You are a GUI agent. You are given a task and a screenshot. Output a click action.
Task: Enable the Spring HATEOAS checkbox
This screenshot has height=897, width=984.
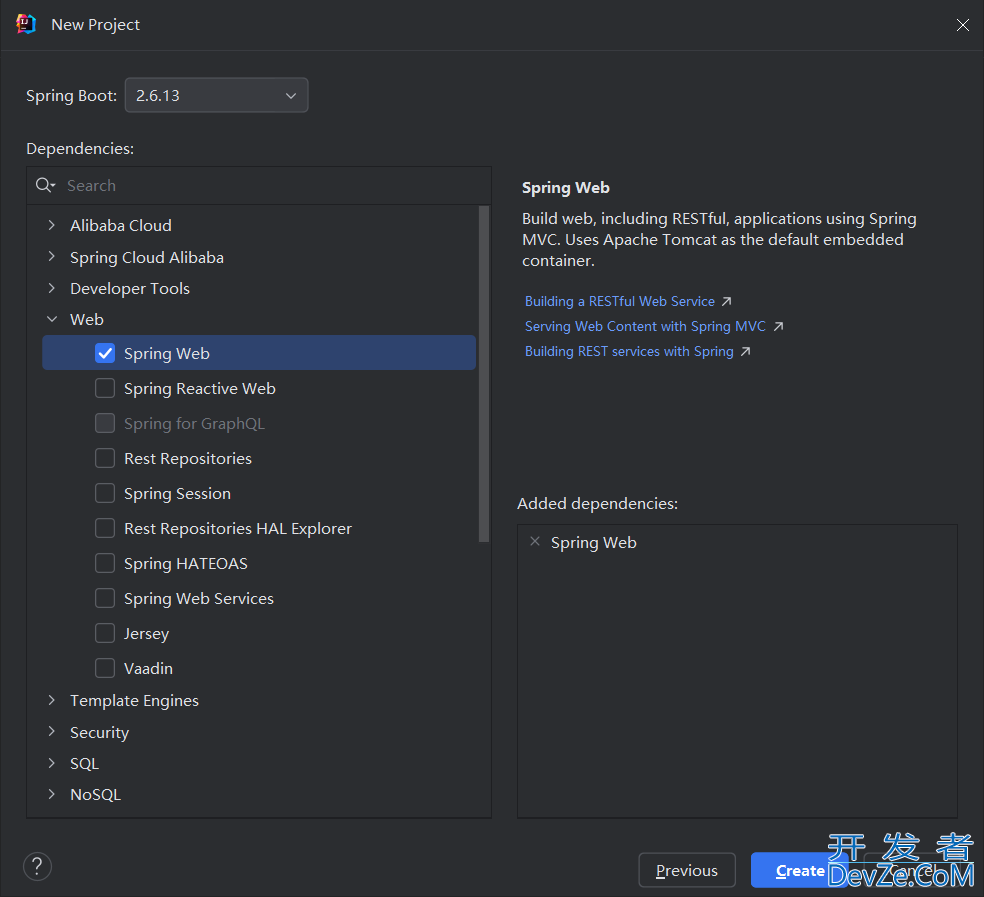[x=105, y=564]
